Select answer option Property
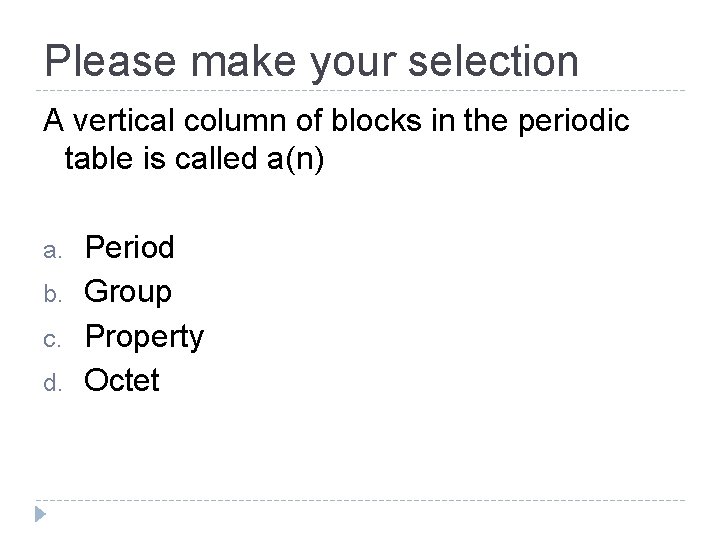Screen dimensions: 720x540 (x=145, y=337)
